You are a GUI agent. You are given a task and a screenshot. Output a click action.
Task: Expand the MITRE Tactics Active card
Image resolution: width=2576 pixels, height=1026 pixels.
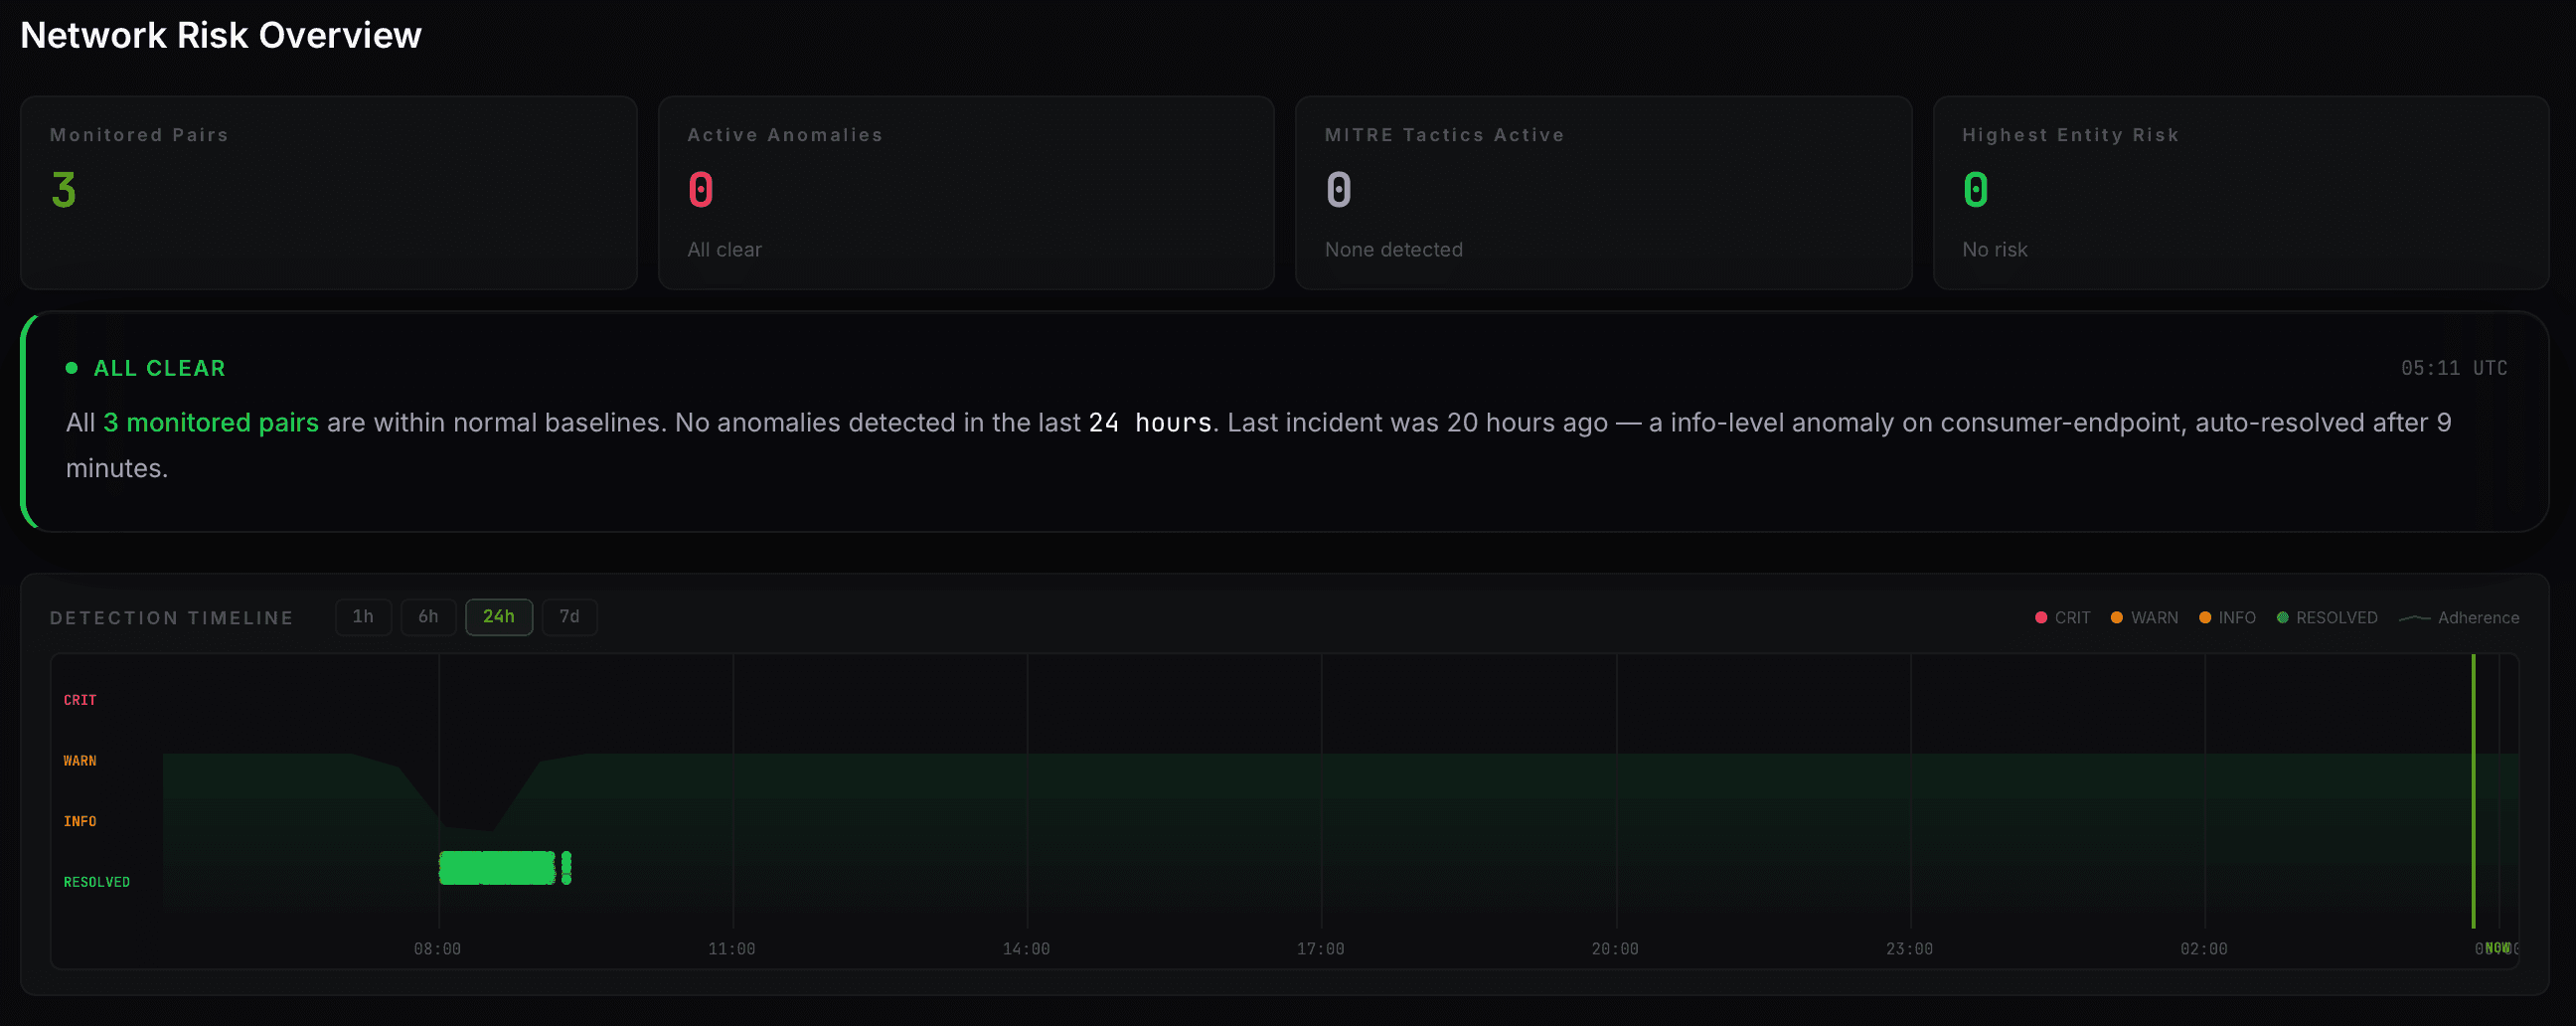point(1603,192)
